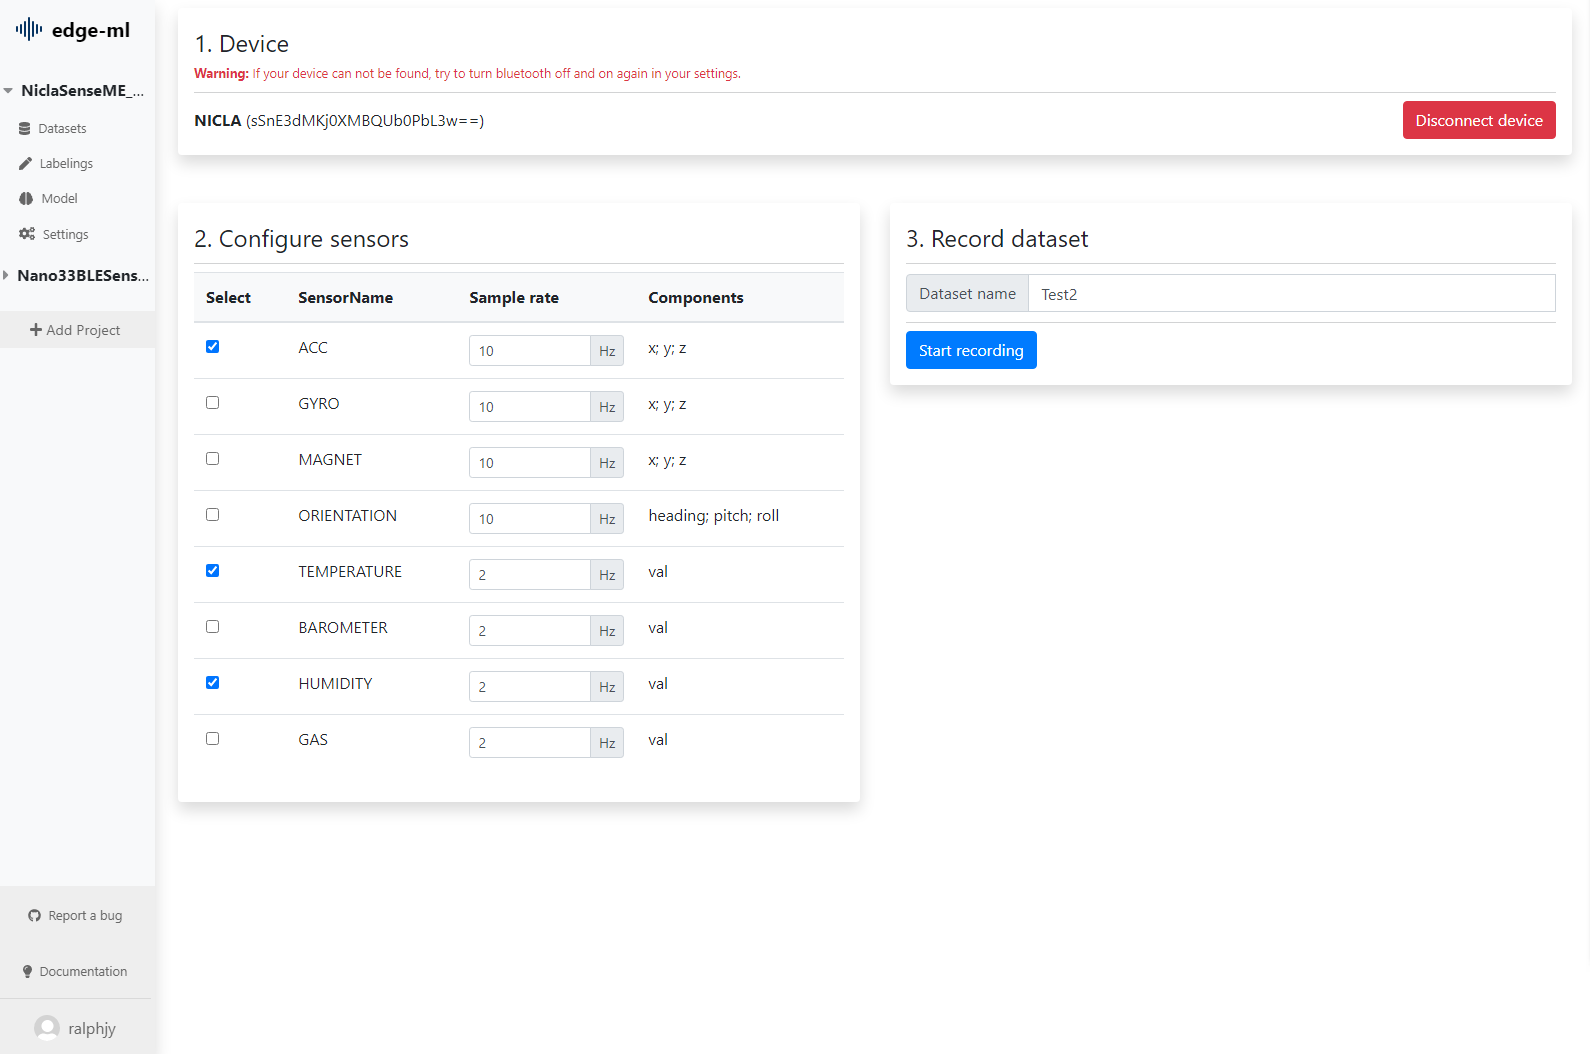The image size is (1590, 1054).
Task: Click the Disconnect device button
Action: coord(1478,120)
